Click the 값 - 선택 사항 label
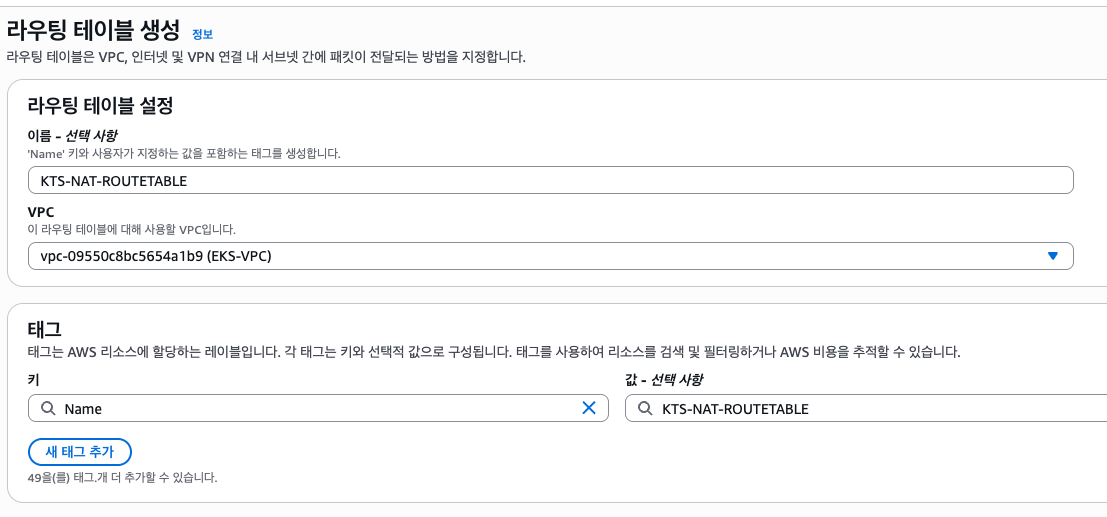1107x517 pixels. click(664, 380)
